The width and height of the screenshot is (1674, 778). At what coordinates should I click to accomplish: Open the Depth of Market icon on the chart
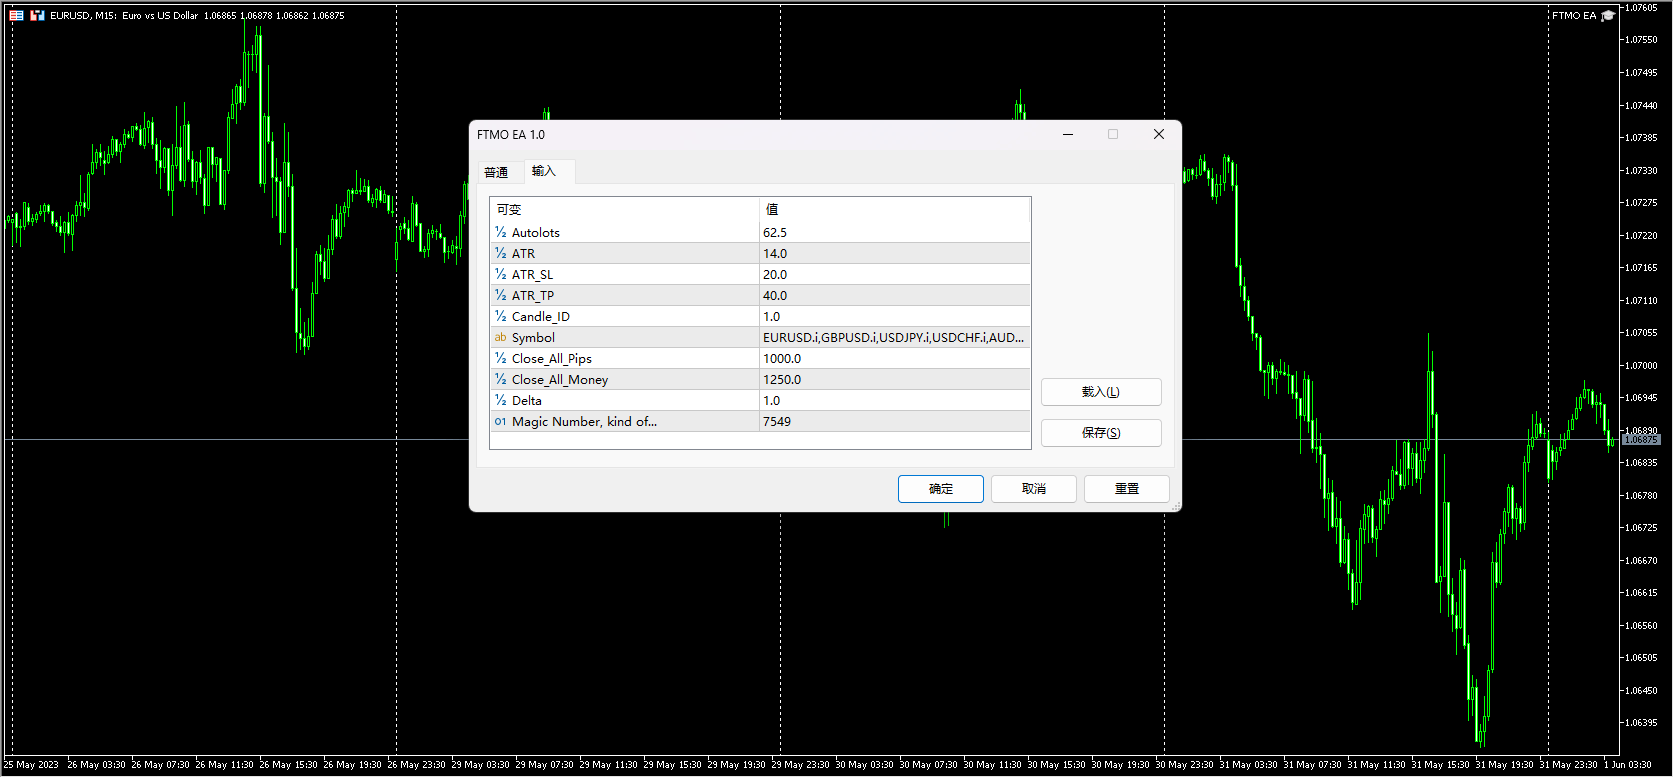(16, 16)
